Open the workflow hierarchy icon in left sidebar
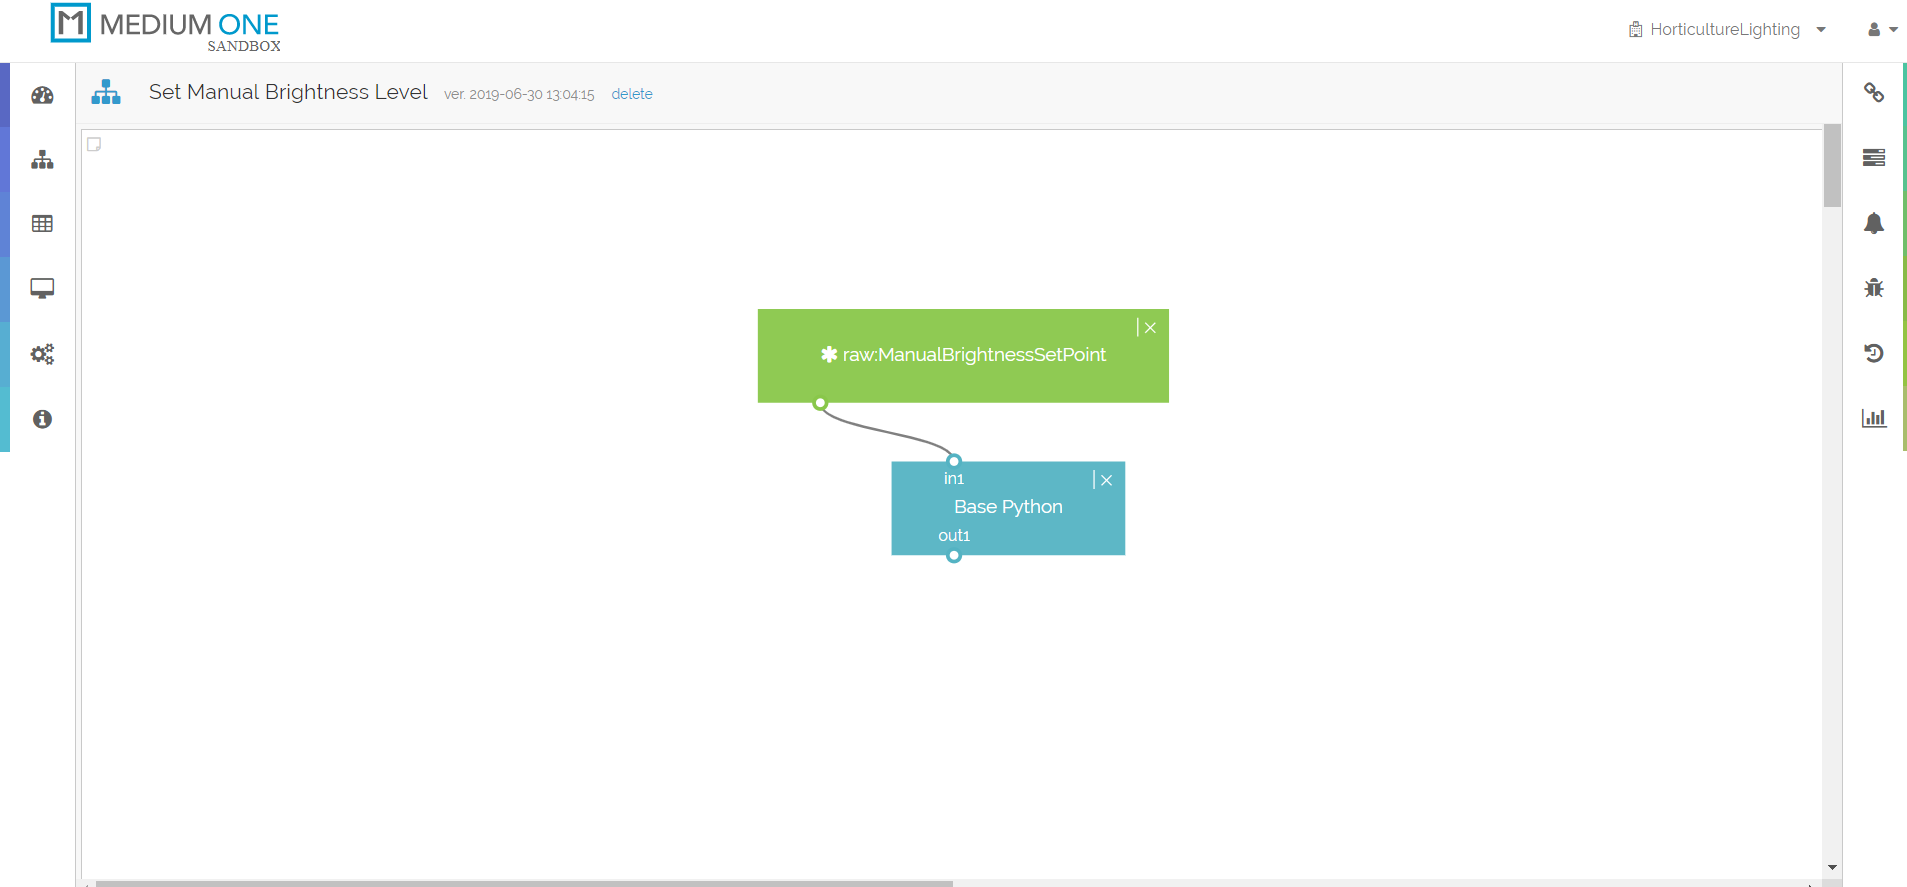The width and height of the screenshot is (1907, 887). coord(42,160)
